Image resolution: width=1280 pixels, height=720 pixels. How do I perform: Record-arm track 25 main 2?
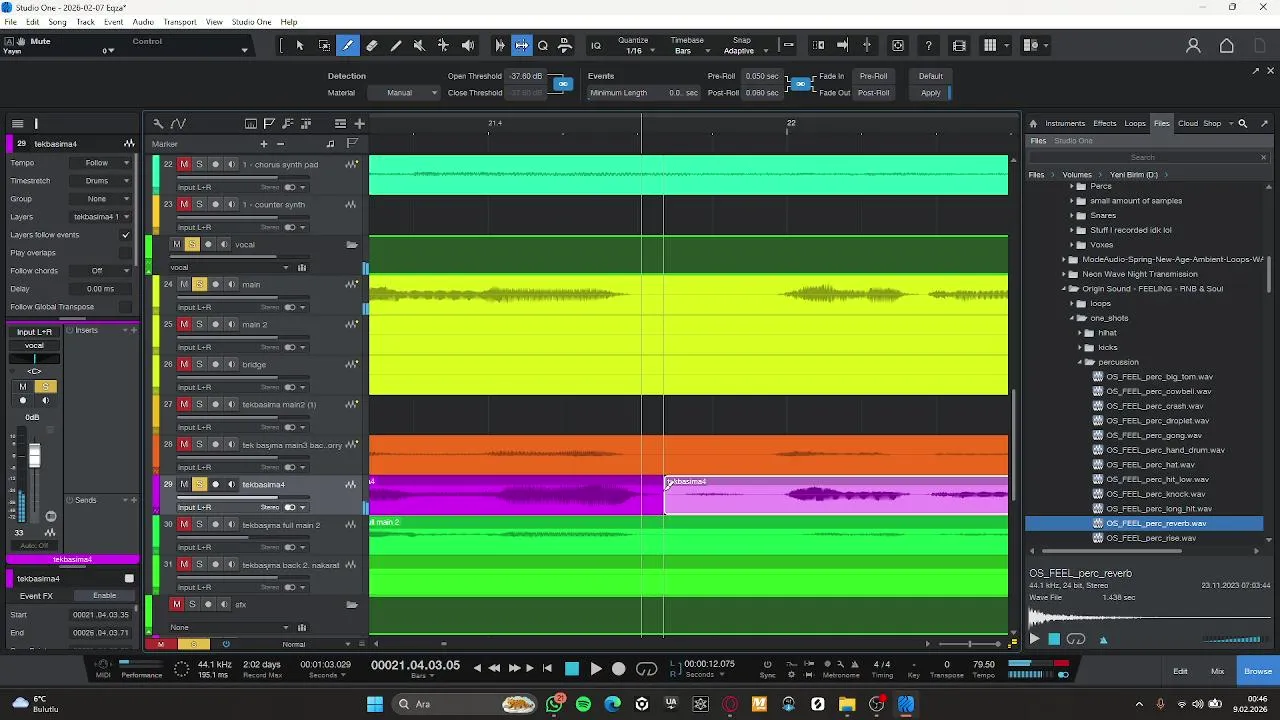point(215,324)
